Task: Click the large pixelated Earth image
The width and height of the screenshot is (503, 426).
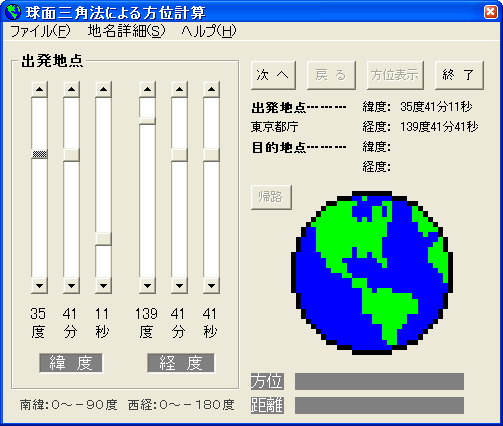Action: 372,273
